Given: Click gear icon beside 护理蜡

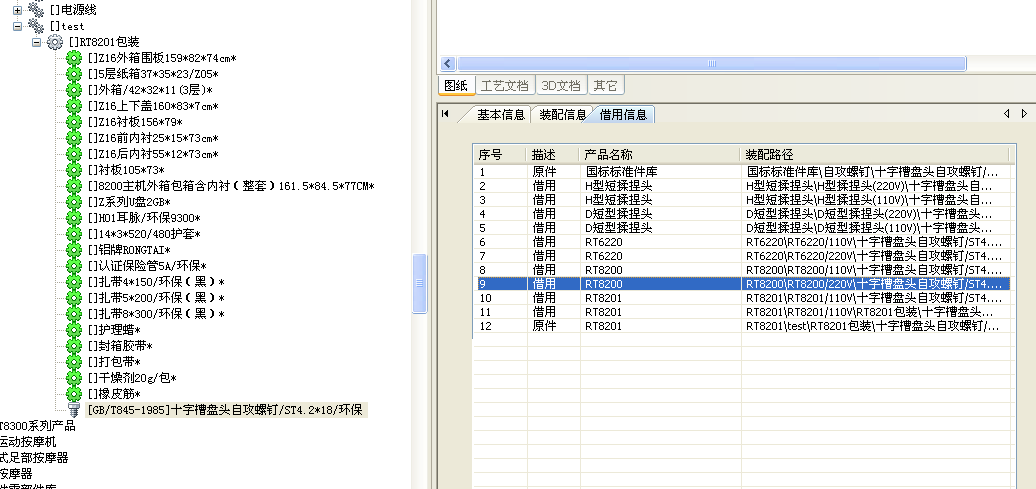Looking at the screenshot, I should pos(74,330).
